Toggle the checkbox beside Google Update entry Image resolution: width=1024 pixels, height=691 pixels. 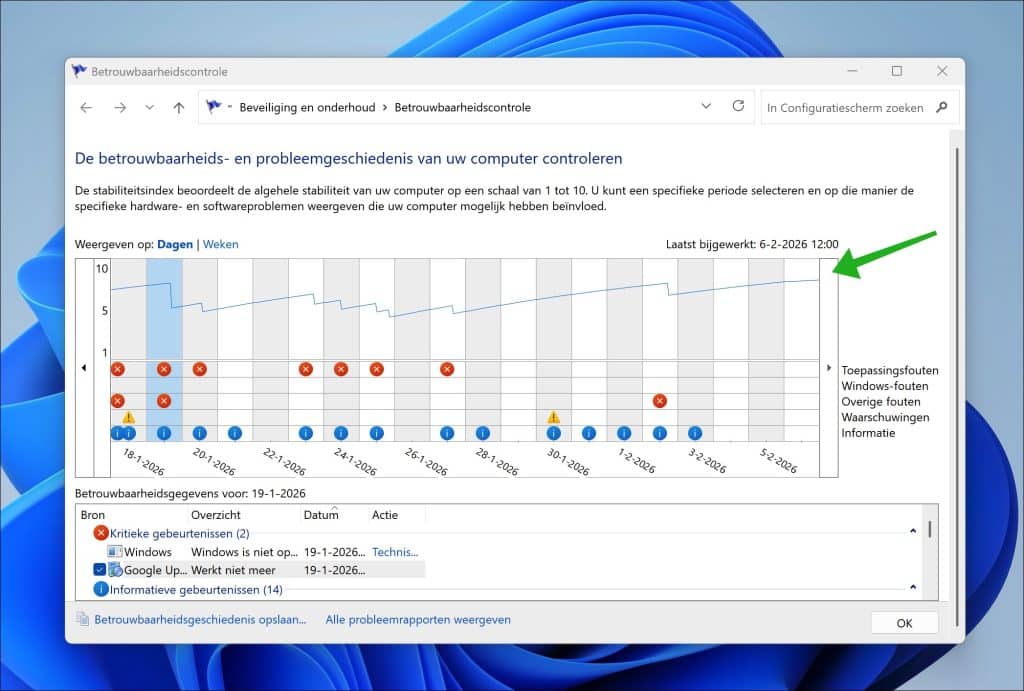pos(100,569)
